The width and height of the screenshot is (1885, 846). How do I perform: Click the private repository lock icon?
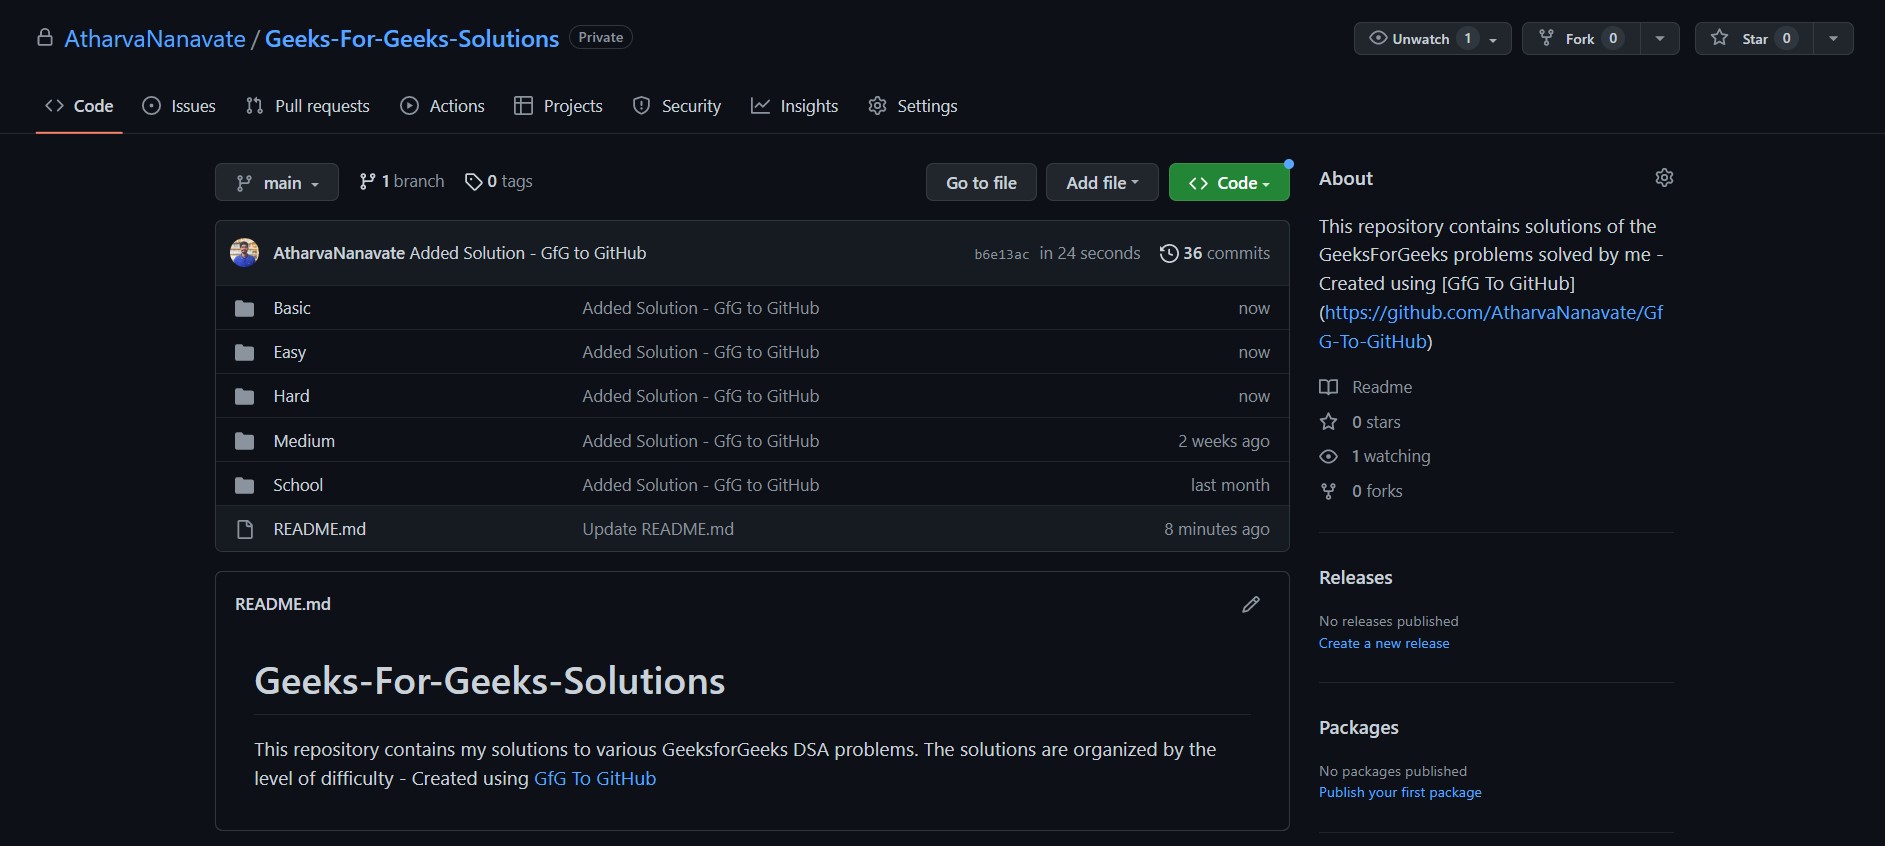coord(45,38)
